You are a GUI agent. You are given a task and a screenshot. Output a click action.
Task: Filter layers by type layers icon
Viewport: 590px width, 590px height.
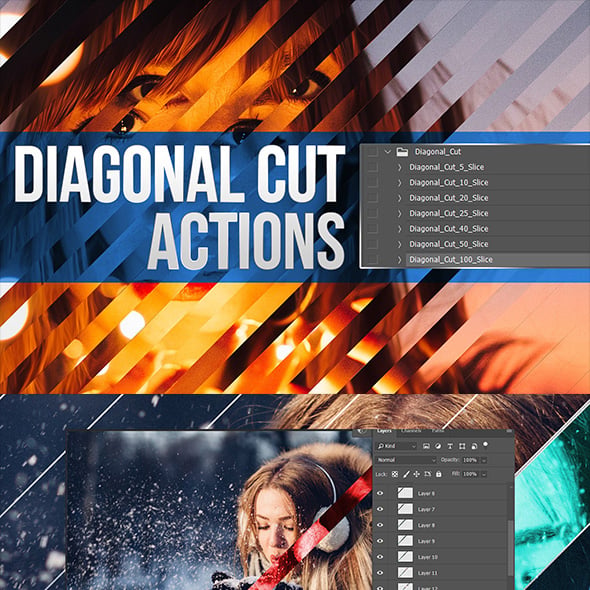click(x=450, y=446)
